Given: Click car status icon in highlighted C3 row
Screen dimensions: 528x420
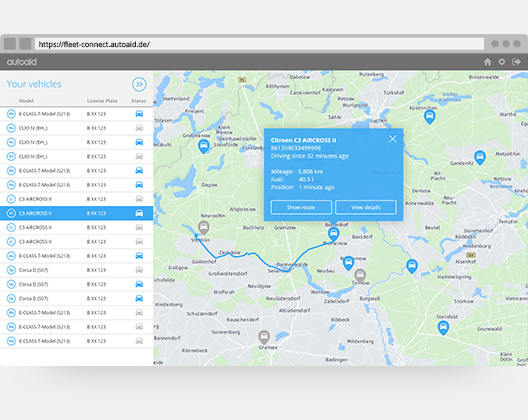Looking at the screenshot, I should (139, 213).
